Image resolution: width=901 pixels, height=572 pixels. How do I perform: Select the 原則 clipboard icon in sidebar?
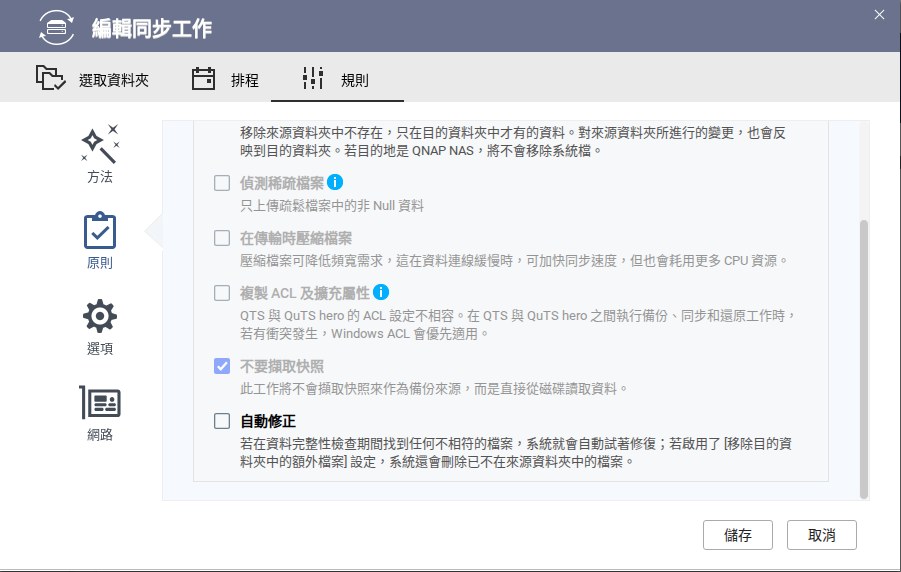[x=100, y=231]
